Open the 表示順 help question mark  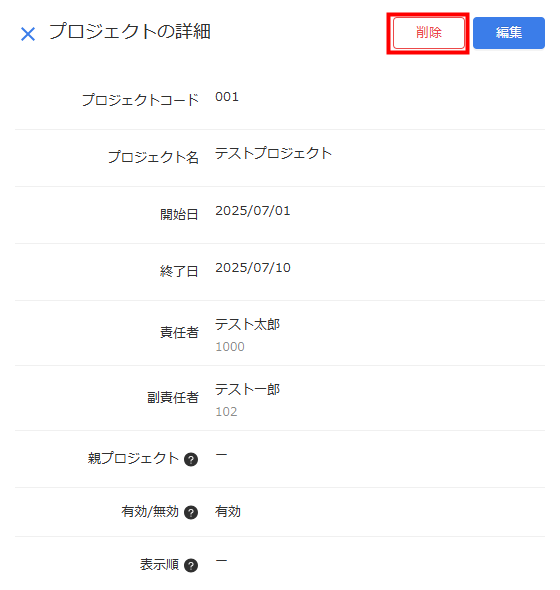click(191, 566)
